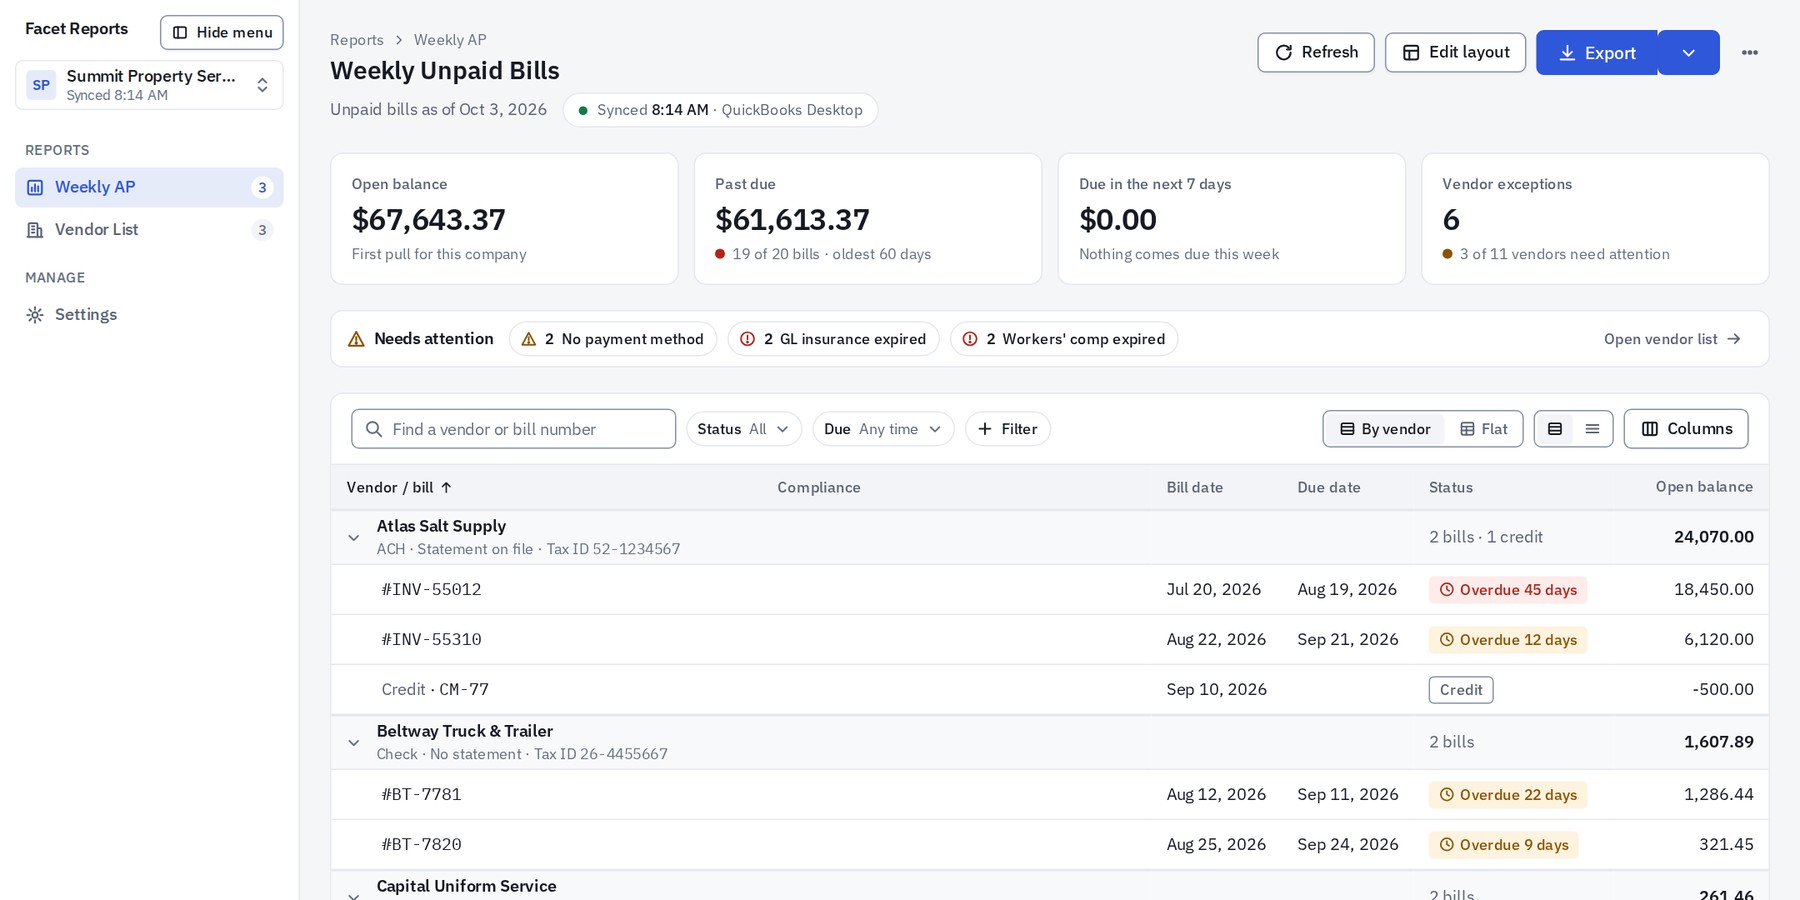Screen dimensions: 1800x900
Task: Open Edit layout
Action: point(1455,53)
